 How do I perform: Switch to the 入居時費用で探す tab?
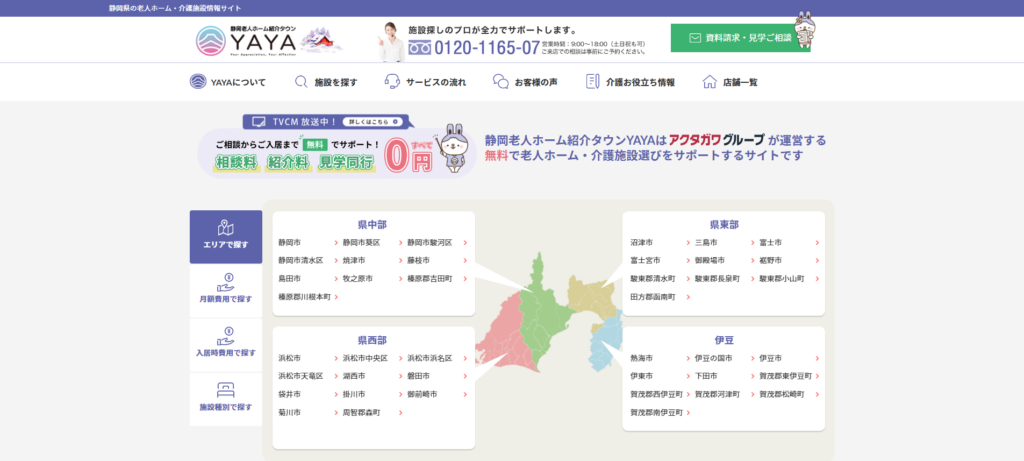coord(226,345)
